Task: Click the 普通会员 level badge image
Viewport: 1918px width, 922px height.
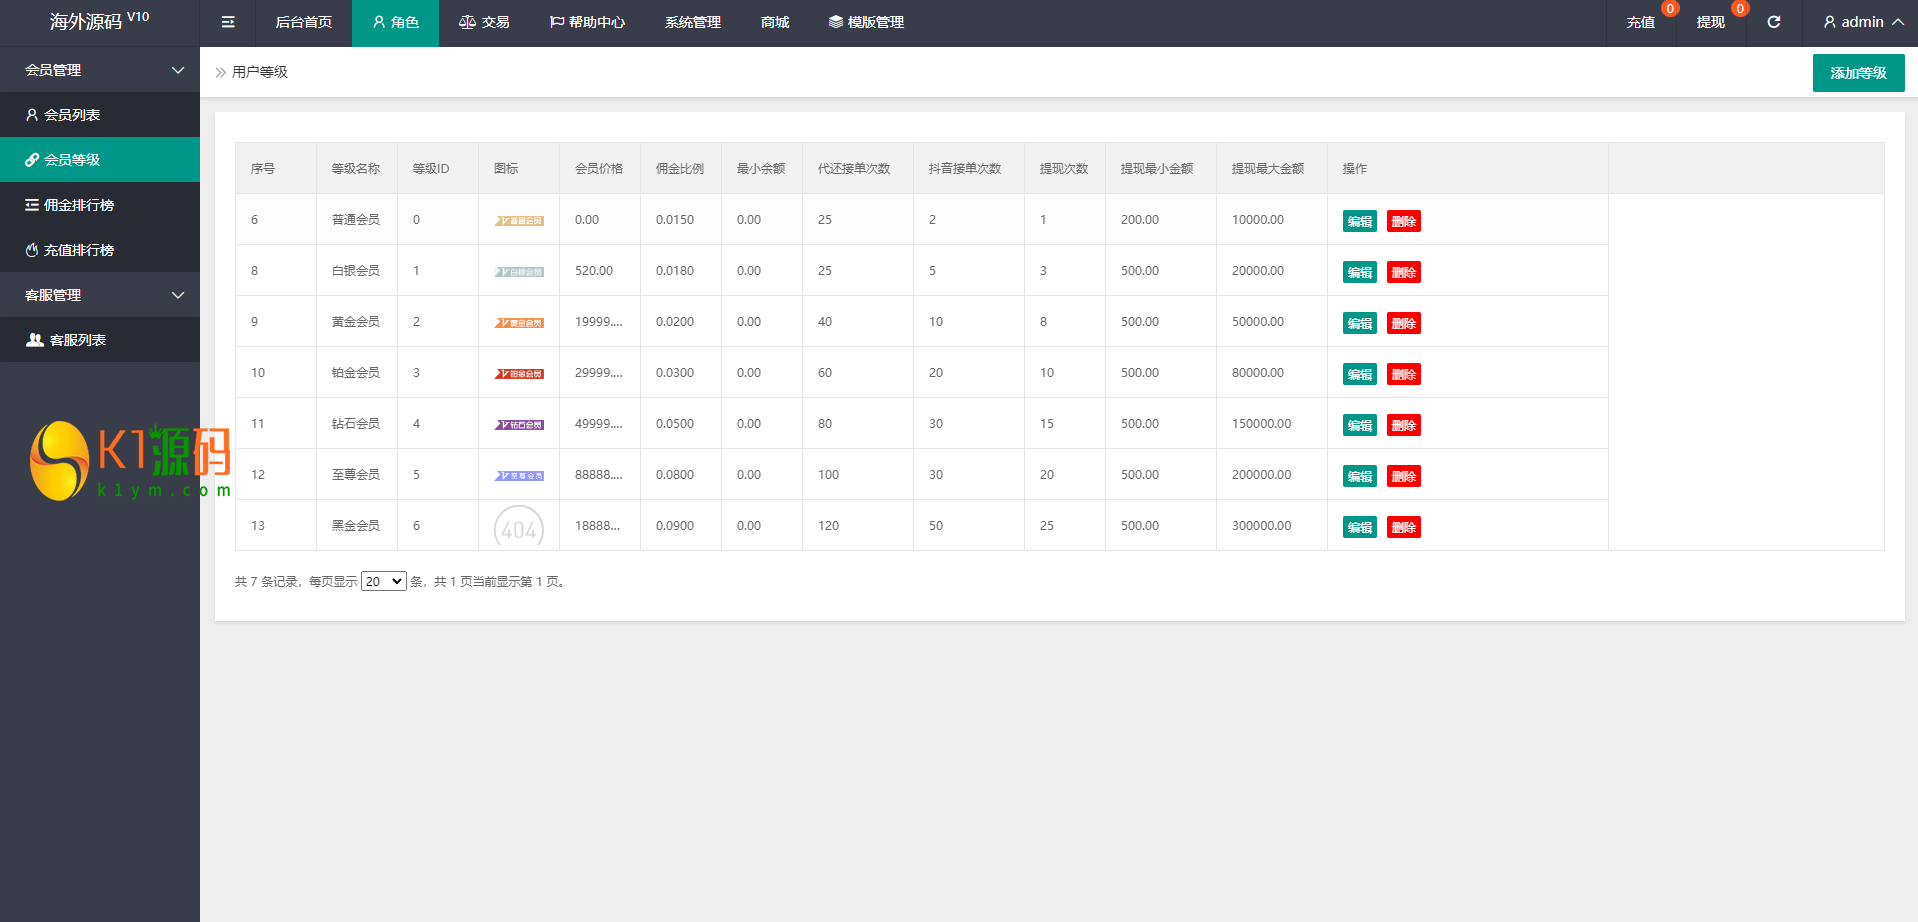Action: coord(519,221)
